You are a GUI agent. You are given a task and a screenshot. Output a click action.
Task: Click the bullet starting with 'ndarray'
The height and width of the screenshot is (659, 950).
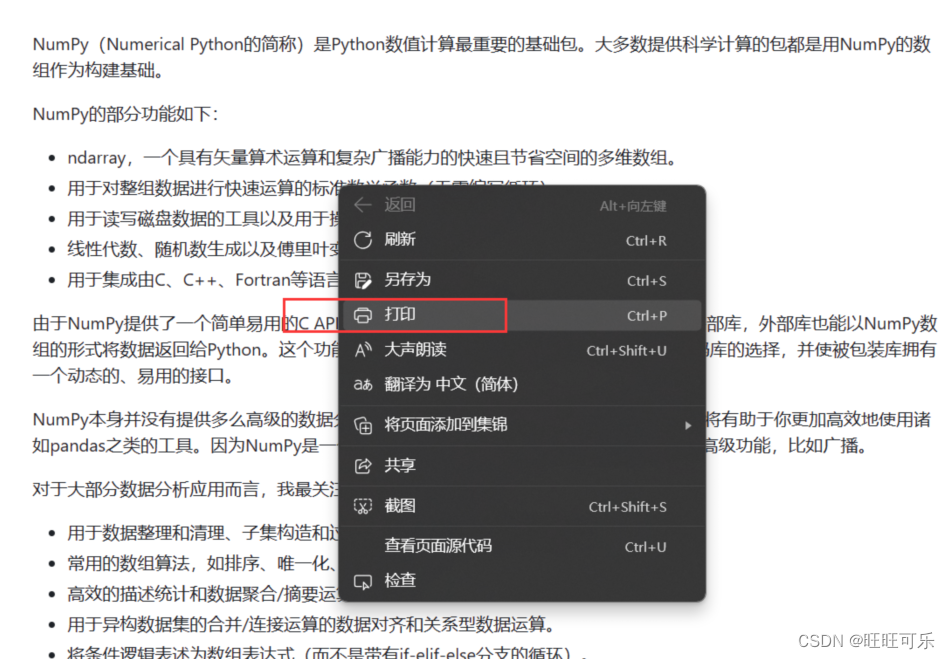(371, 158)
